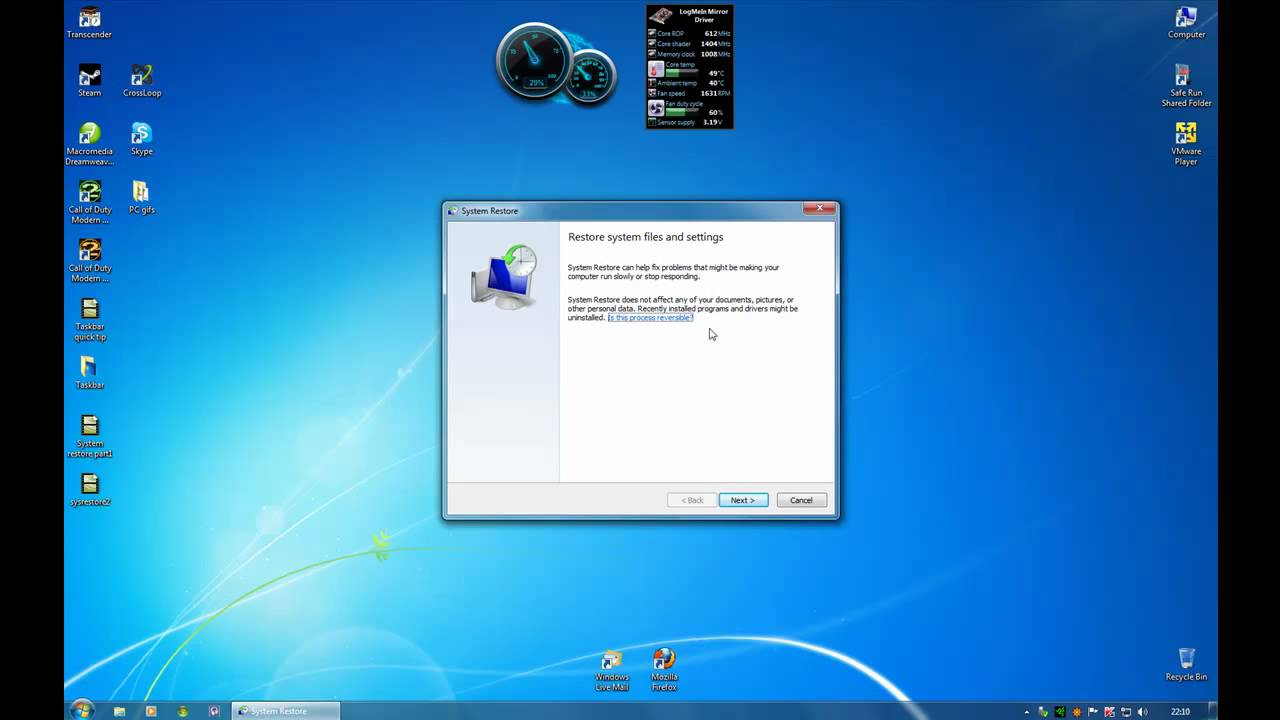Select Macromedia Dreamweaver desktop icon
Image resolution: width=1280 pixels, height=720 pixels.
click(89, 144)
